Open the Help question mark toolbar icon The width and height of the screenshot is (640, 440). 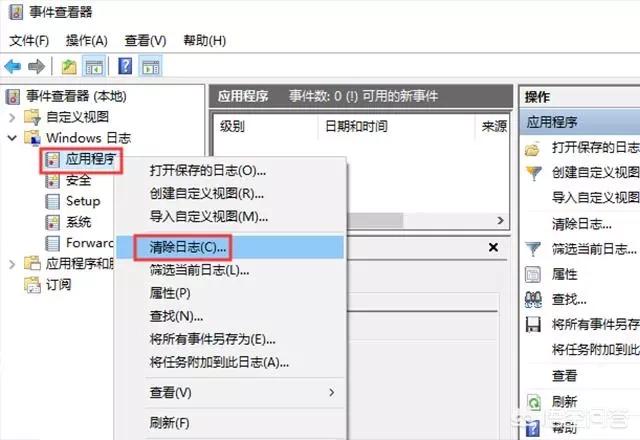coord(125,66)
